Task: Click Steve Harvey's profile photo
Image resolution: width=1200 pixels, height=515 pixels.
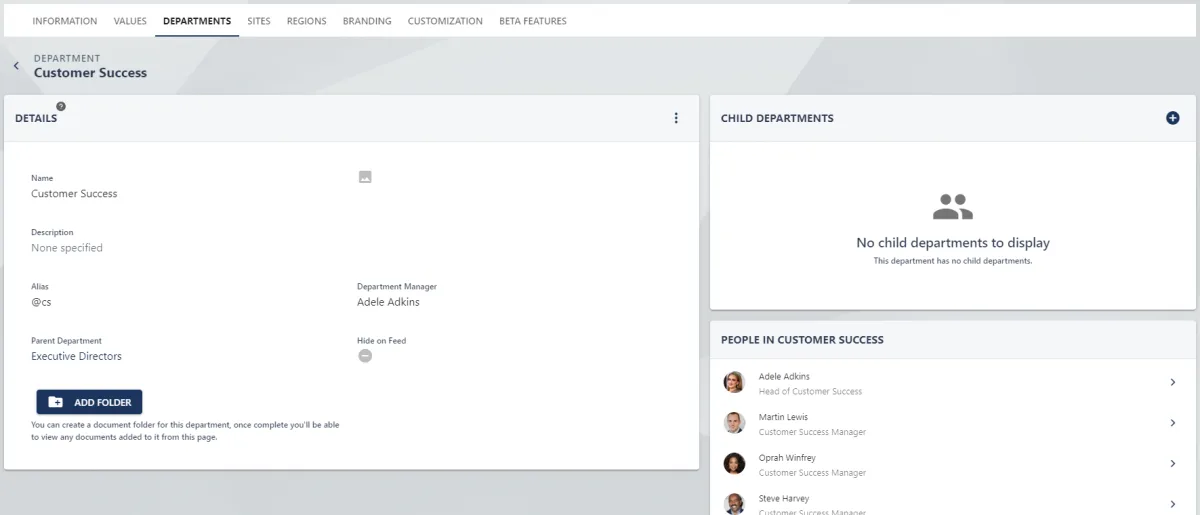Action: tap(734, 503)
